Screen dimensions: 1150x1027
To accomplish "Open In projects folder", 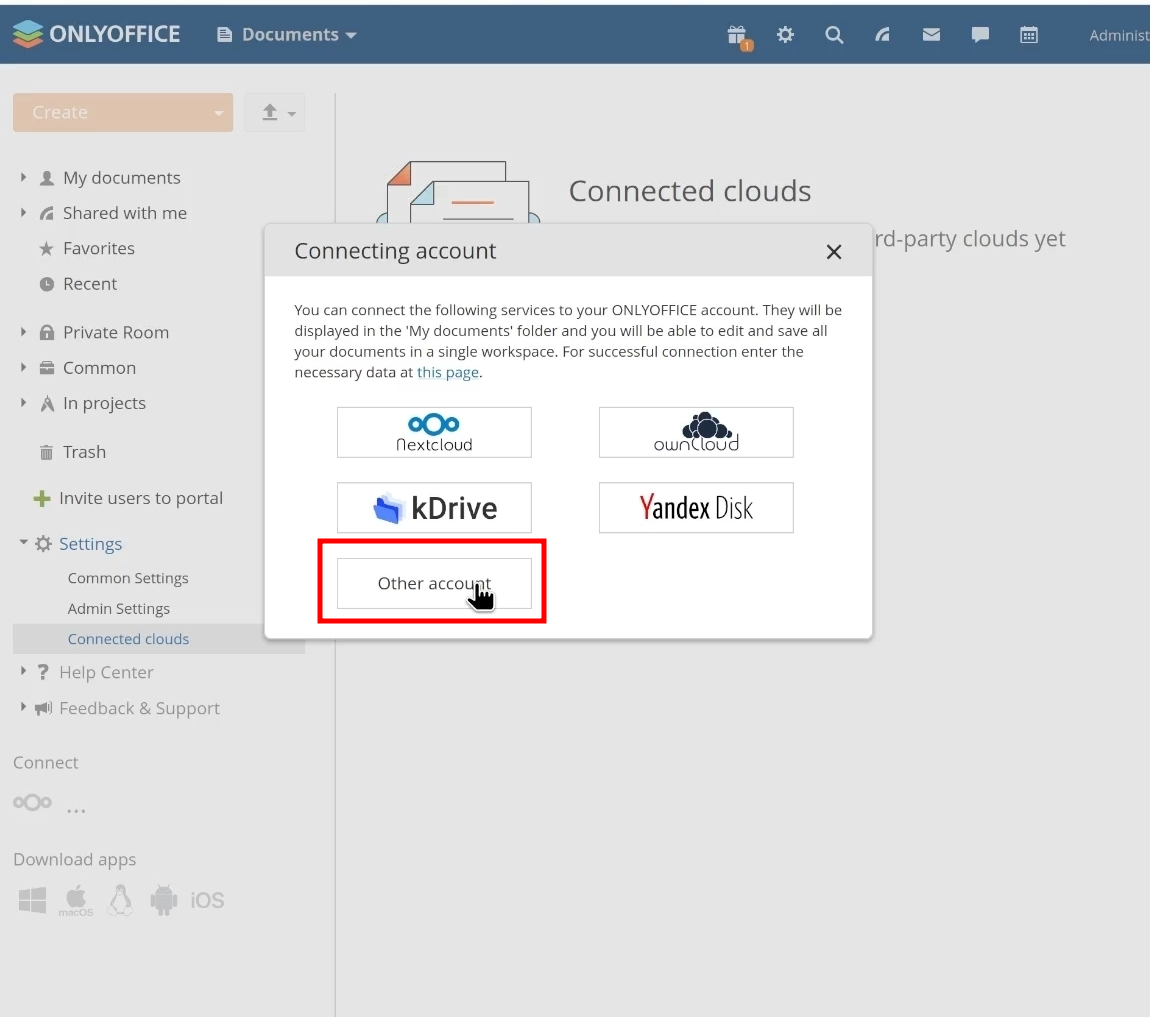I will (x=104, y=403).
